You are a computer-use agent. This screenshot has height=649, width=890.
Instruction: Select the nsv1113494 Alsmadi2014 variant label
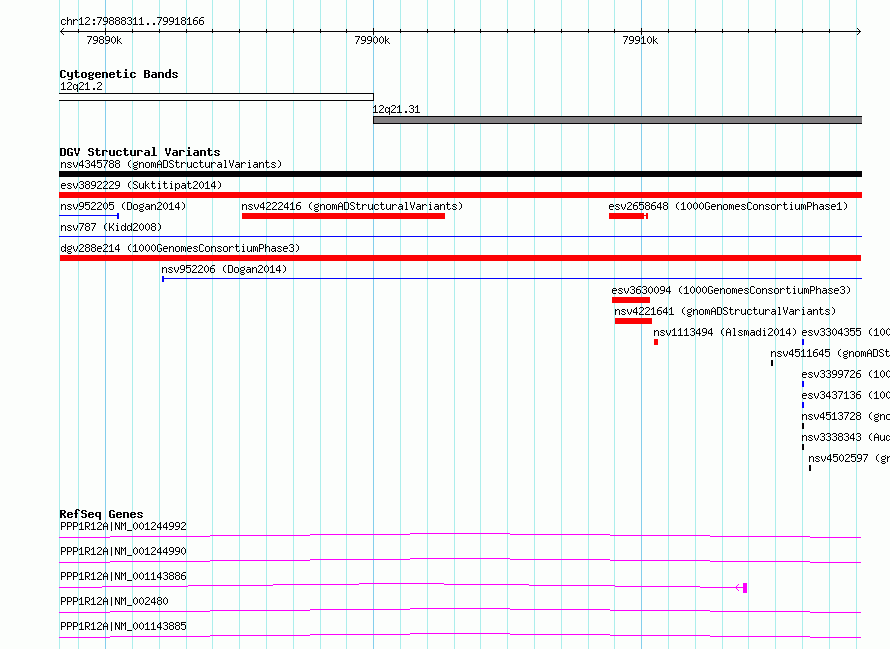(725, 332)
